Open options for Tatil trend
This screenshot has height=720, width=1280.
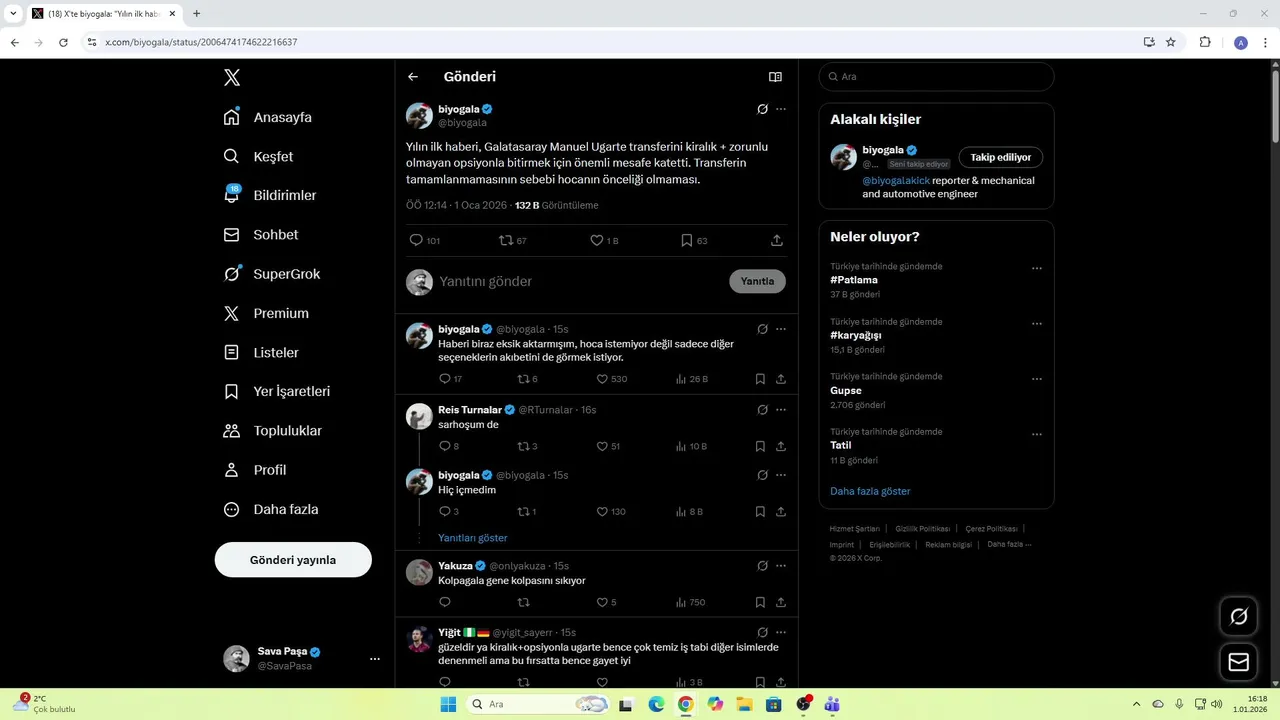click(1037, 435)
